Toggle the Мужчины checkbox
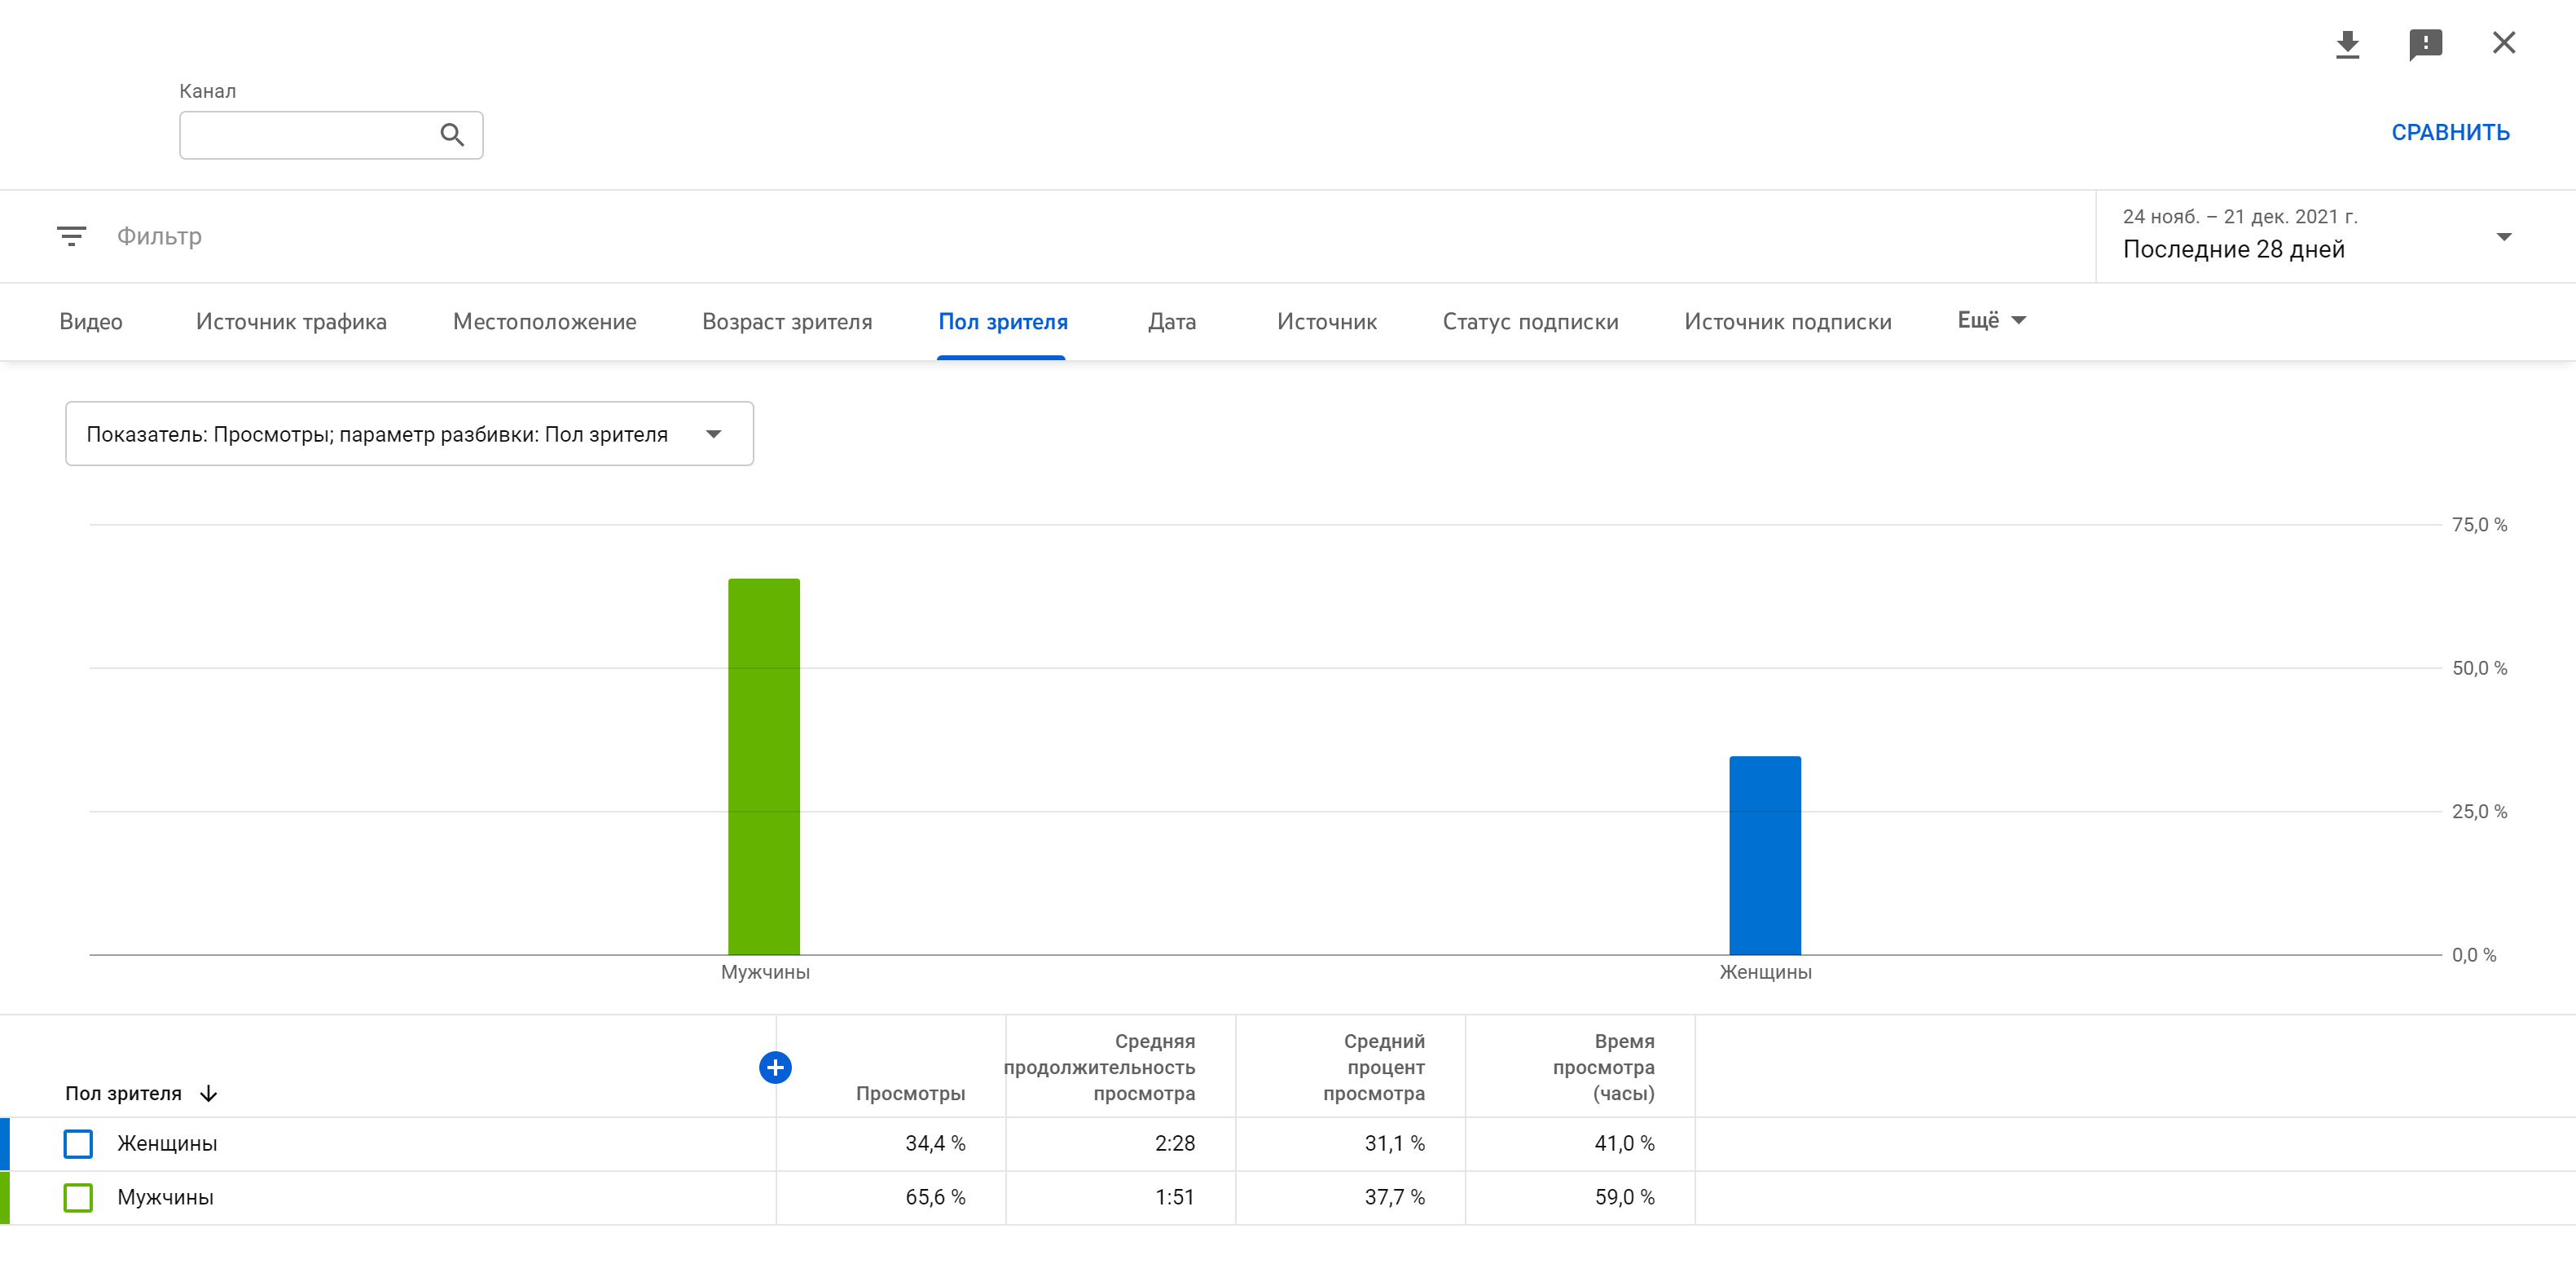This screenshot has height=1277, width=2576. pyautogui.click(x=78, y=1197)
